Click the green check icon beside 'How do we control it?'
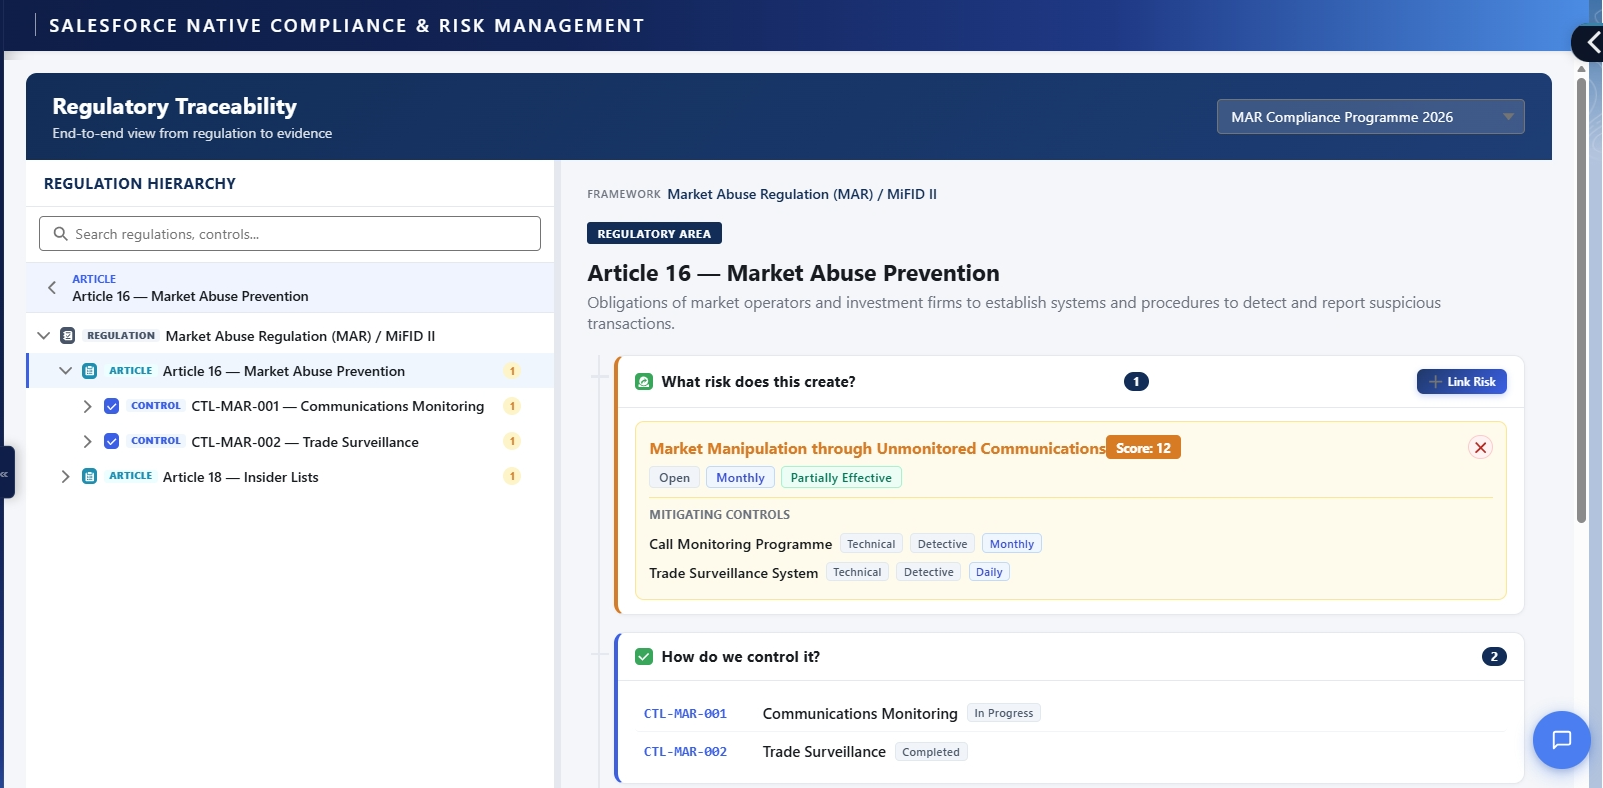The height and width of the screenshot is (788, 1603). pyautogui.click(x=644, y=657)
